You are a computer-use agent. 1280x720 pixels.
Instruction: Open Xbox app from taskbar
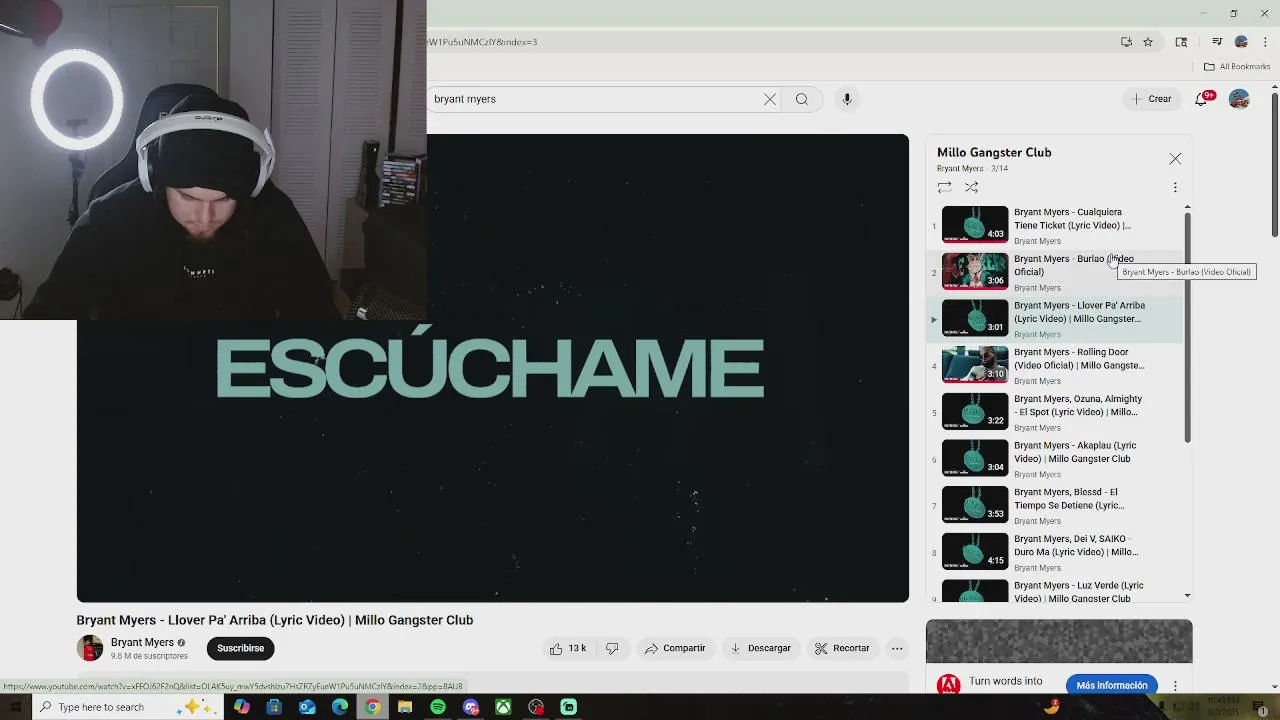pyautogui.click(x=503, y=707)
